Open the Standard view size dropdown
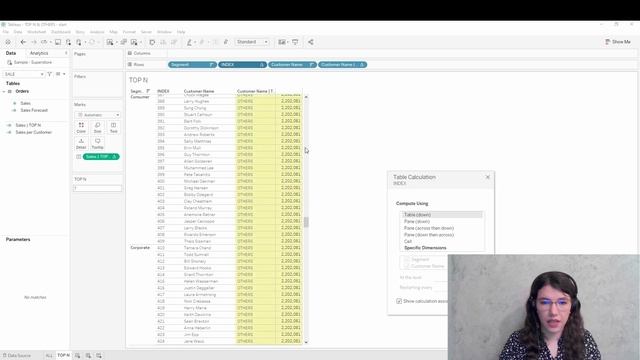Image resolution: width=640 pixels, height=360 pixels. [252, 42]
